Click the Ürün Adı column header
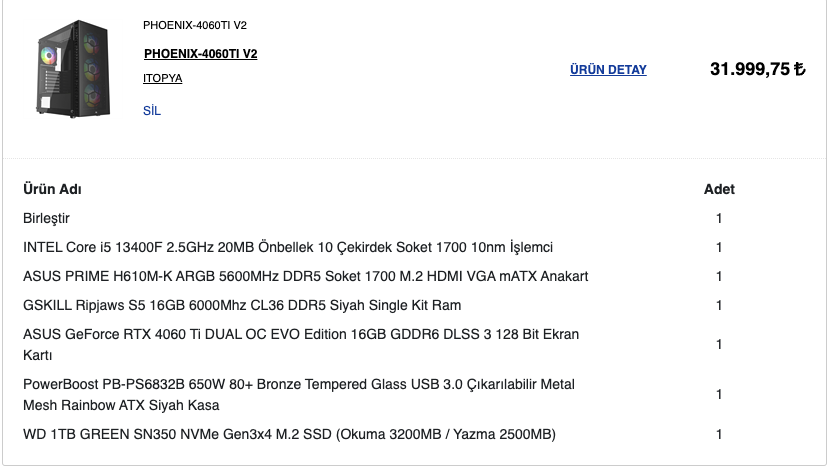Image resolution: width=830 pixels, height=467 pixels. 52,189
